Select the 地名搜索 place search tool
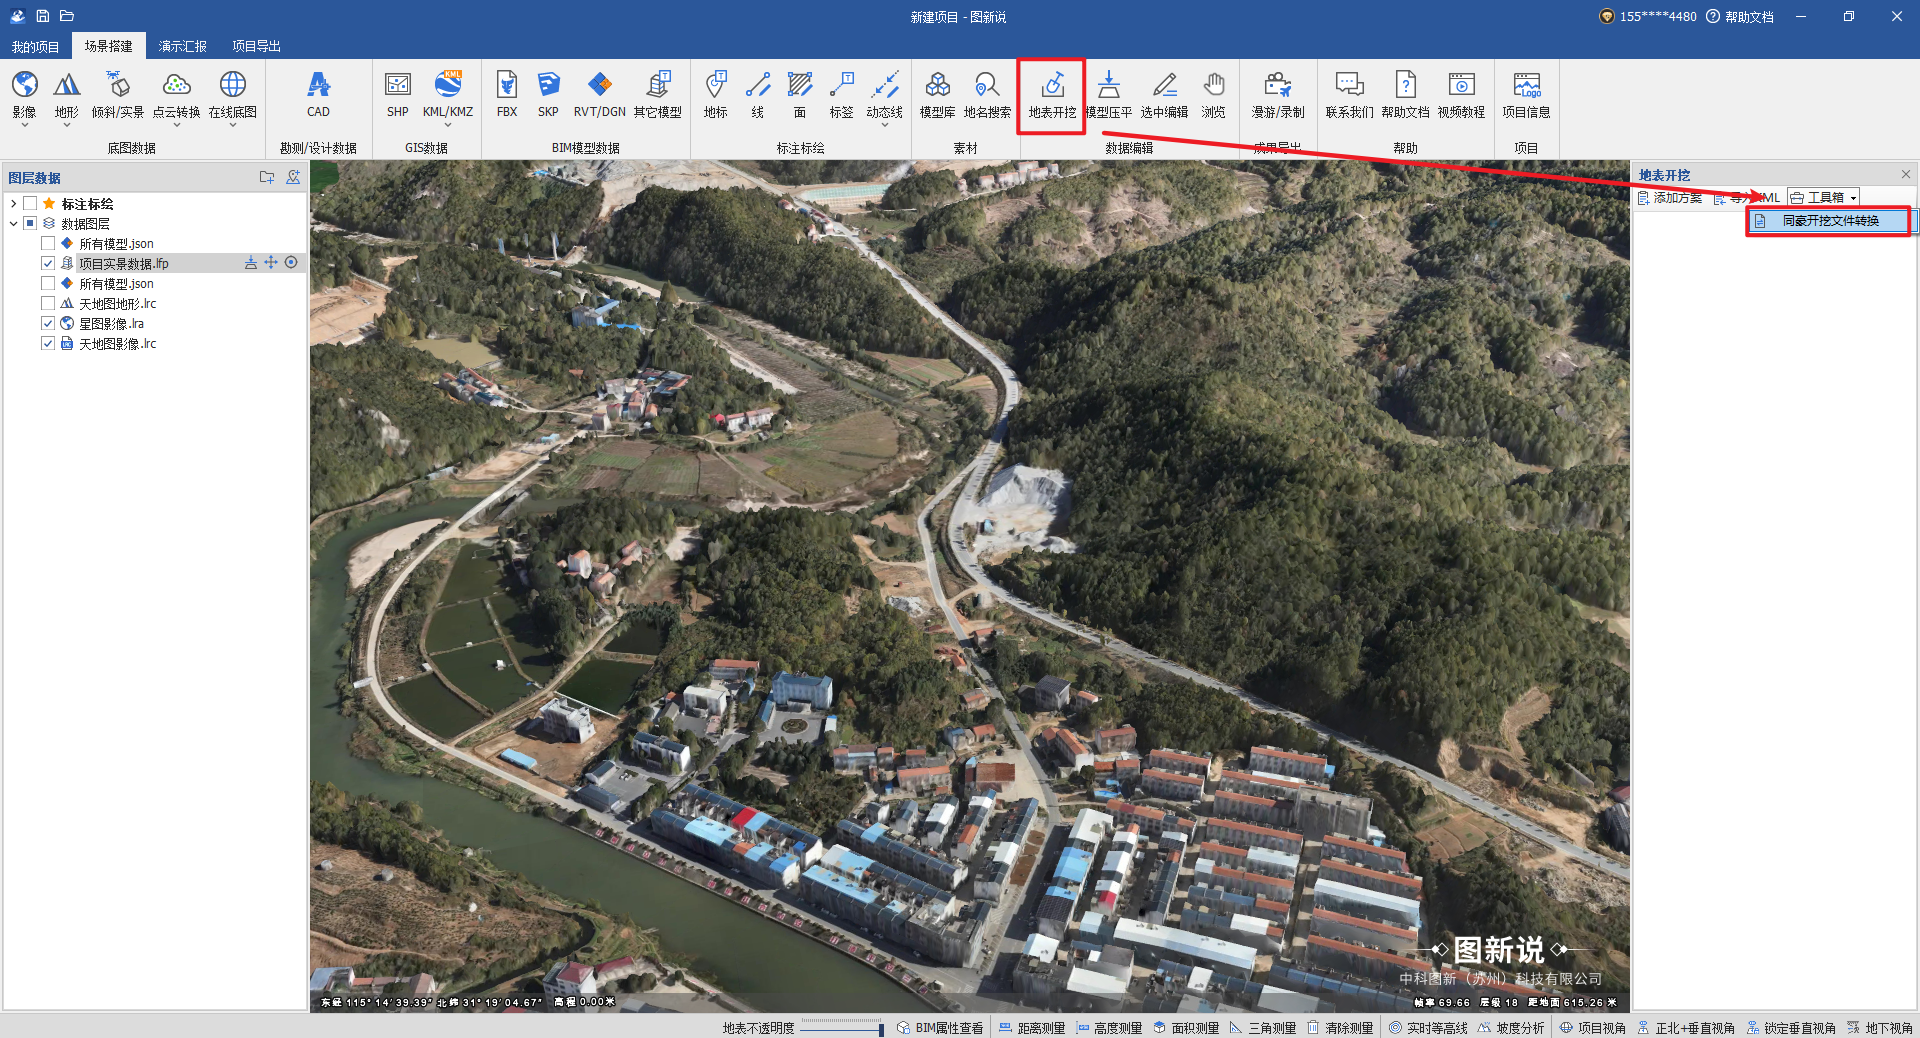 tap(987, 95)
